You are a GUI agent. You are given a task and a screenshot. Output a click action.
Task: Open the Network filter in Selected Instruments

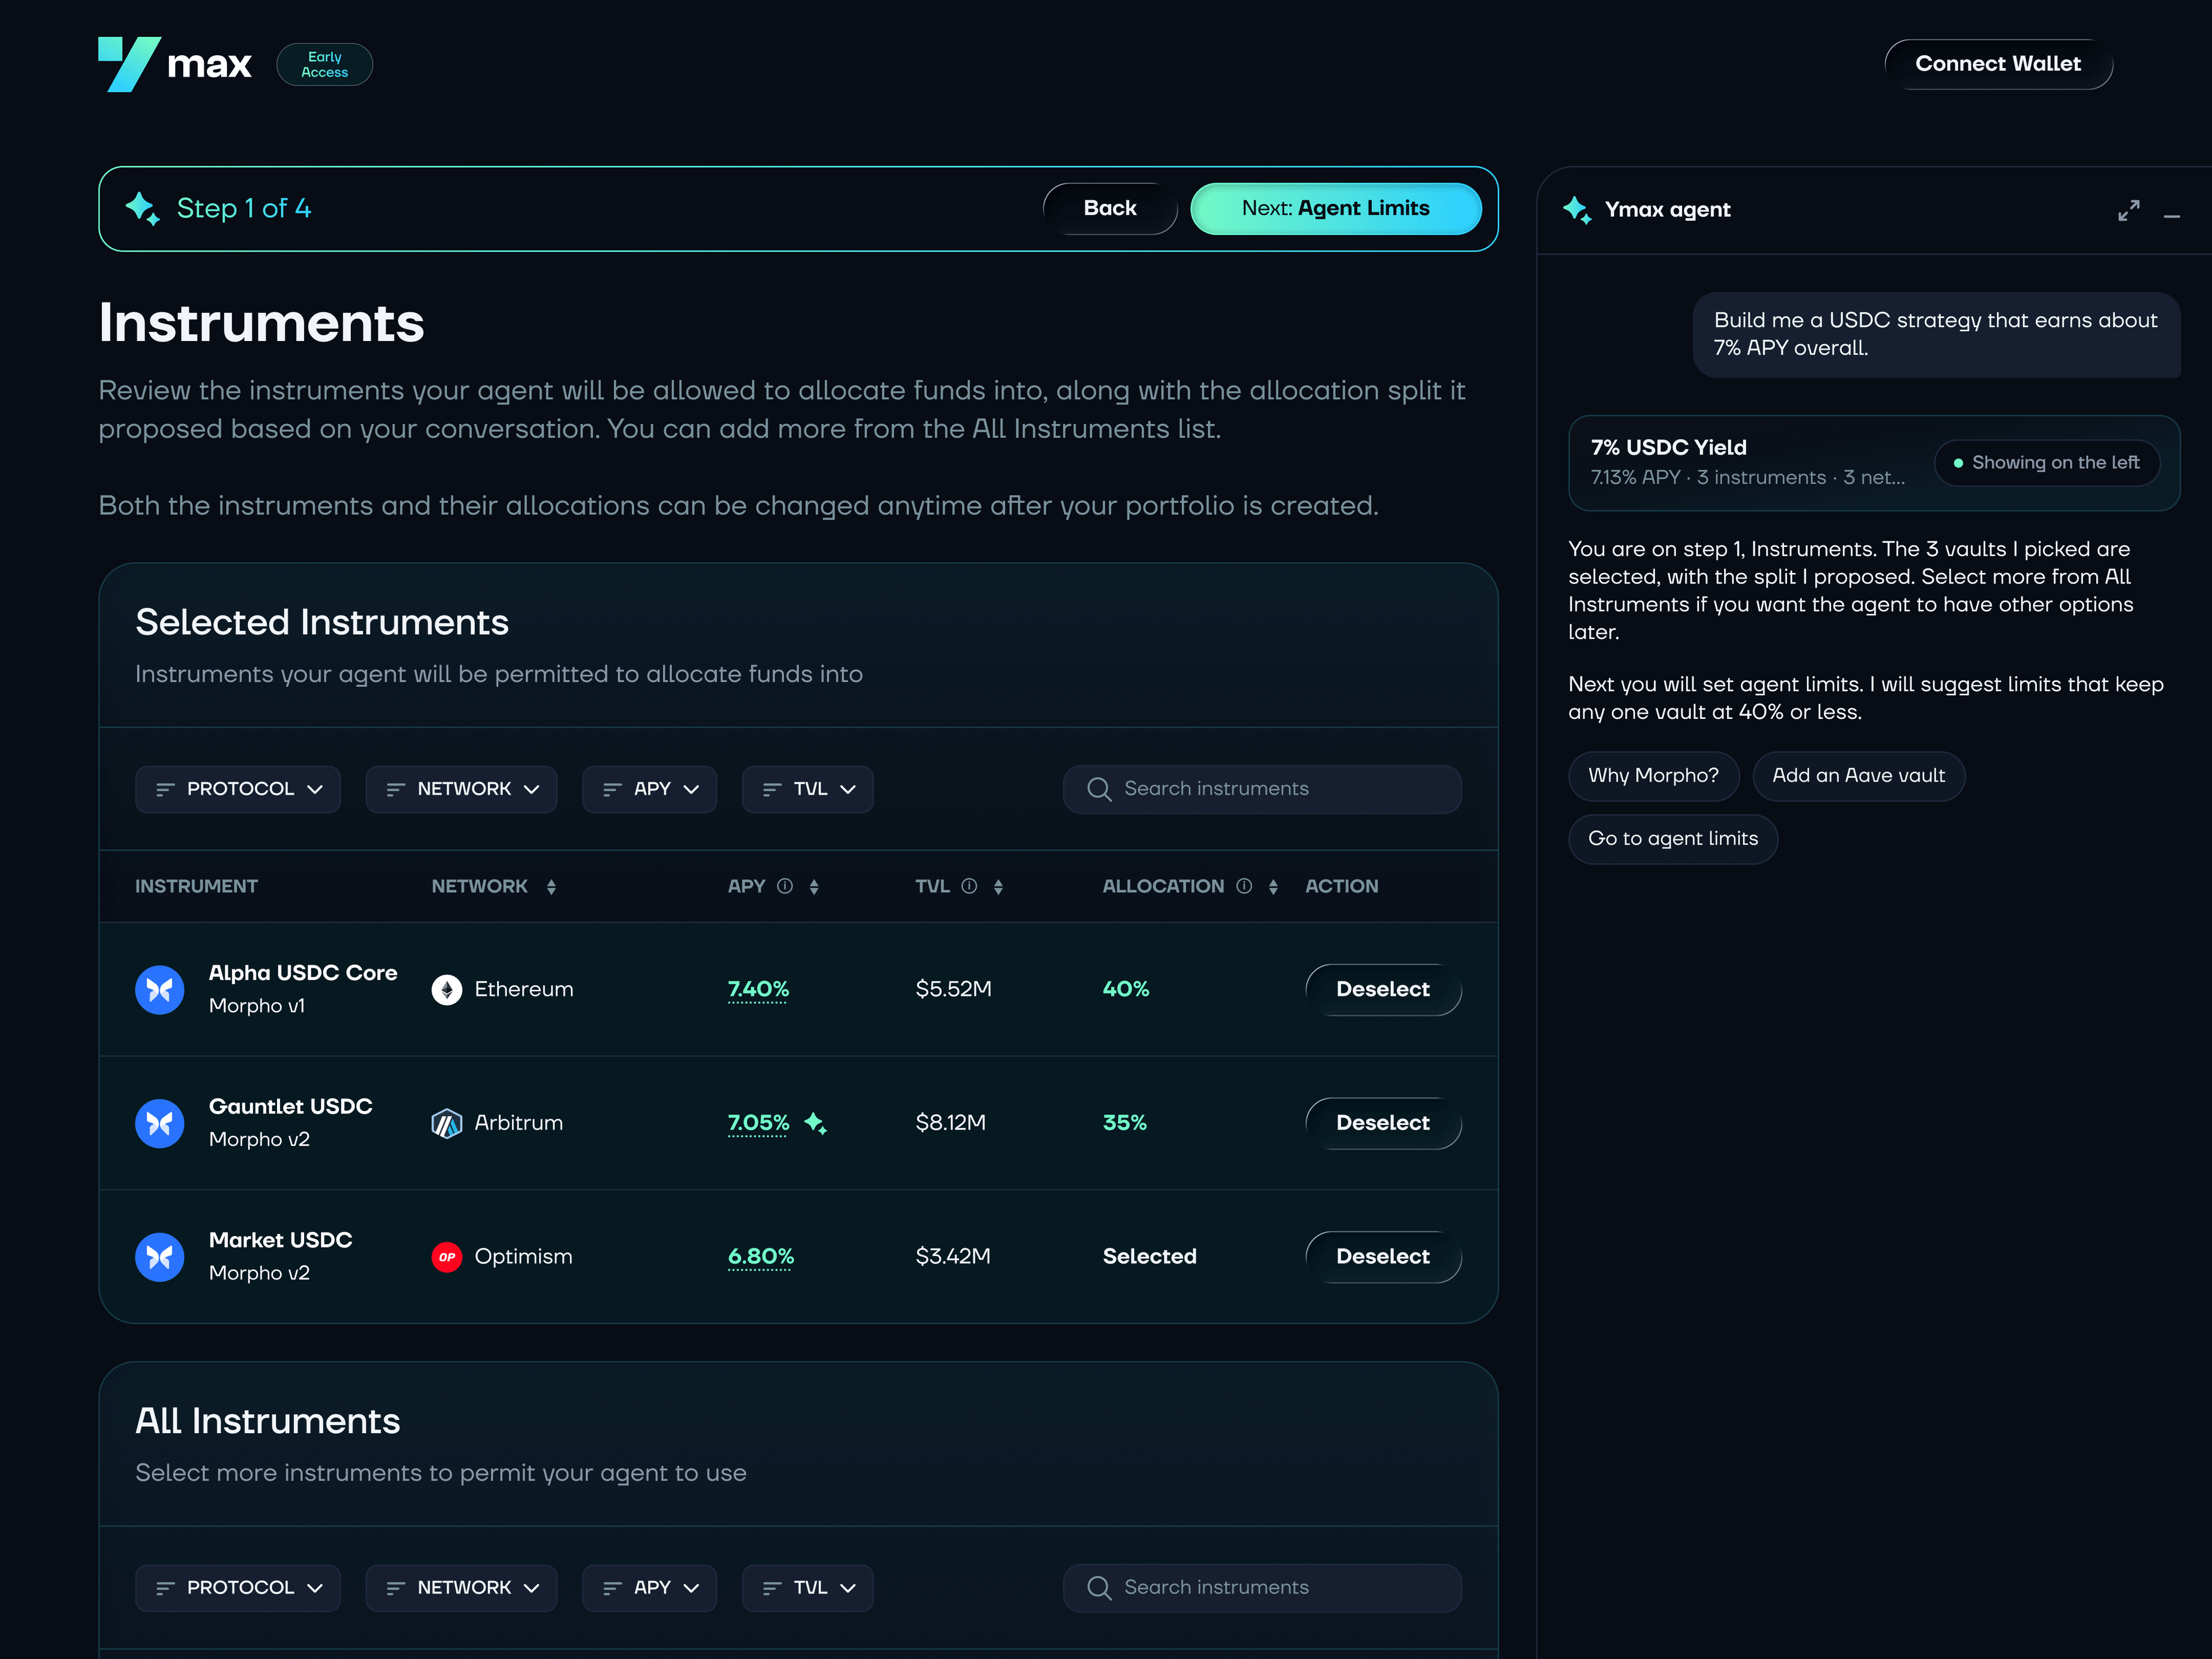pyautogui.click(x=461, y=789)
